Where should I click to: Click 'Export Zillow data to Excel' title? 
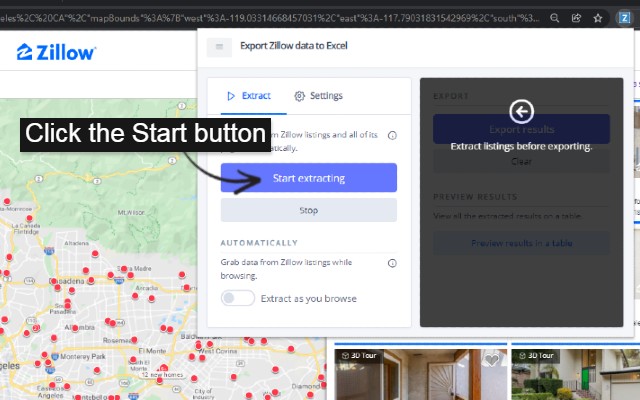(x=293, y=46)
